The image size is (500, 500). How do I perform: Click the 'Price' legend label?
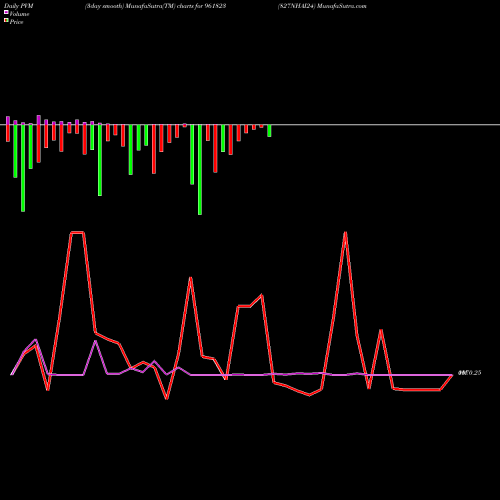[16, 22]
